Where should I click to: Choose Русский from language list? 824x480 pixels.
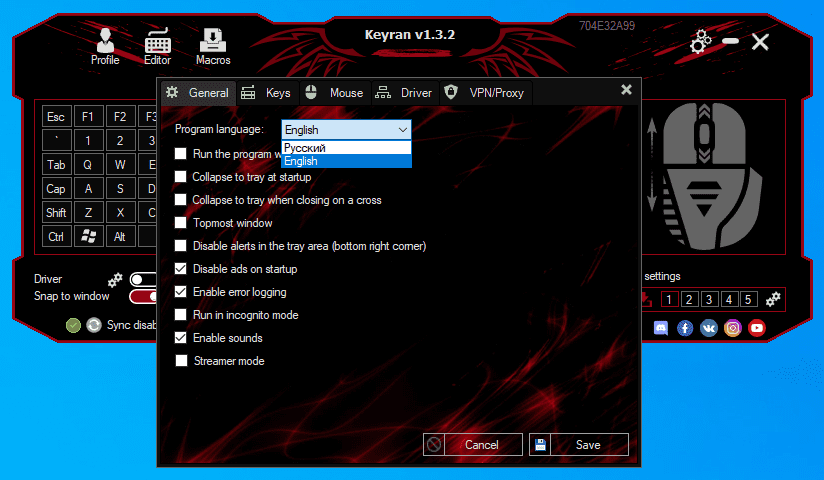(x=346, y=148)
